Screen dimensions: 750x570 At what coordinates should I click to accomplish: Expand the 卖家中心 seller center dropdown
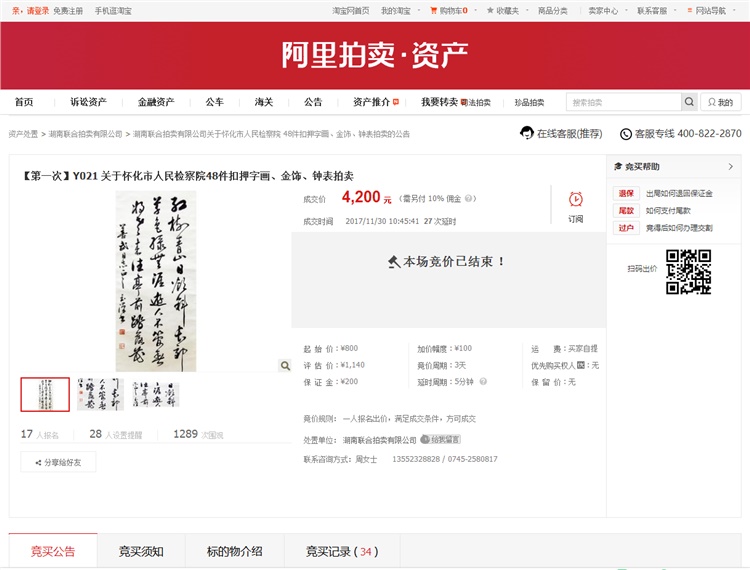604,10
